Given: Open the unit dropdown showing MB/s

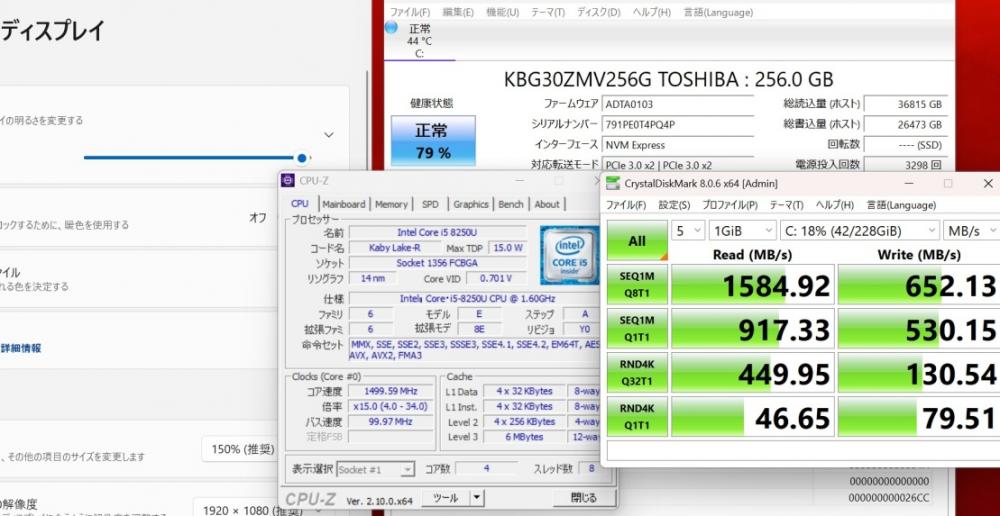Looking at the screenshot, I should (x=971, y=230).
